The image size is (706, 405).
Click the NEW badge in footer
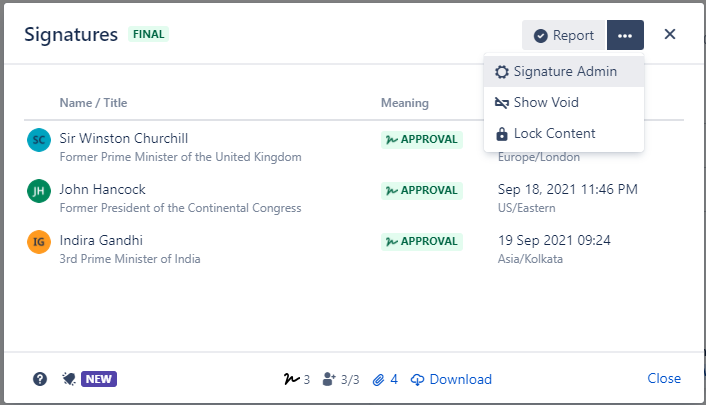click(x=99, y=379)
